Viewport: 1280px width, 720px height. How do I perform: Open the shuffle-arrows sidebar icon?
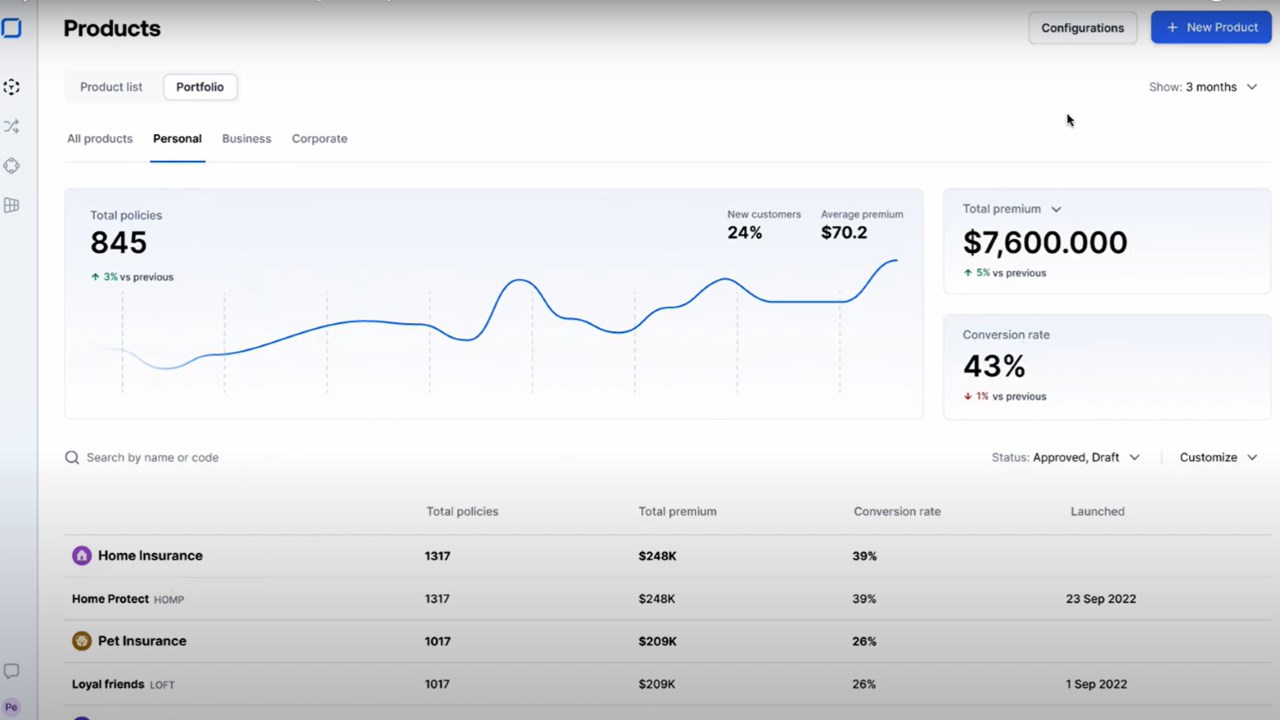tap(12, 126)
